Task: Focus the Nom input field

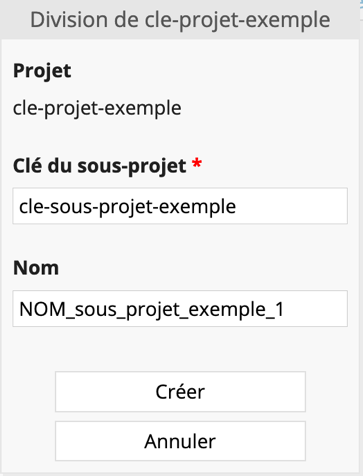Action: [x=180, y=308]
